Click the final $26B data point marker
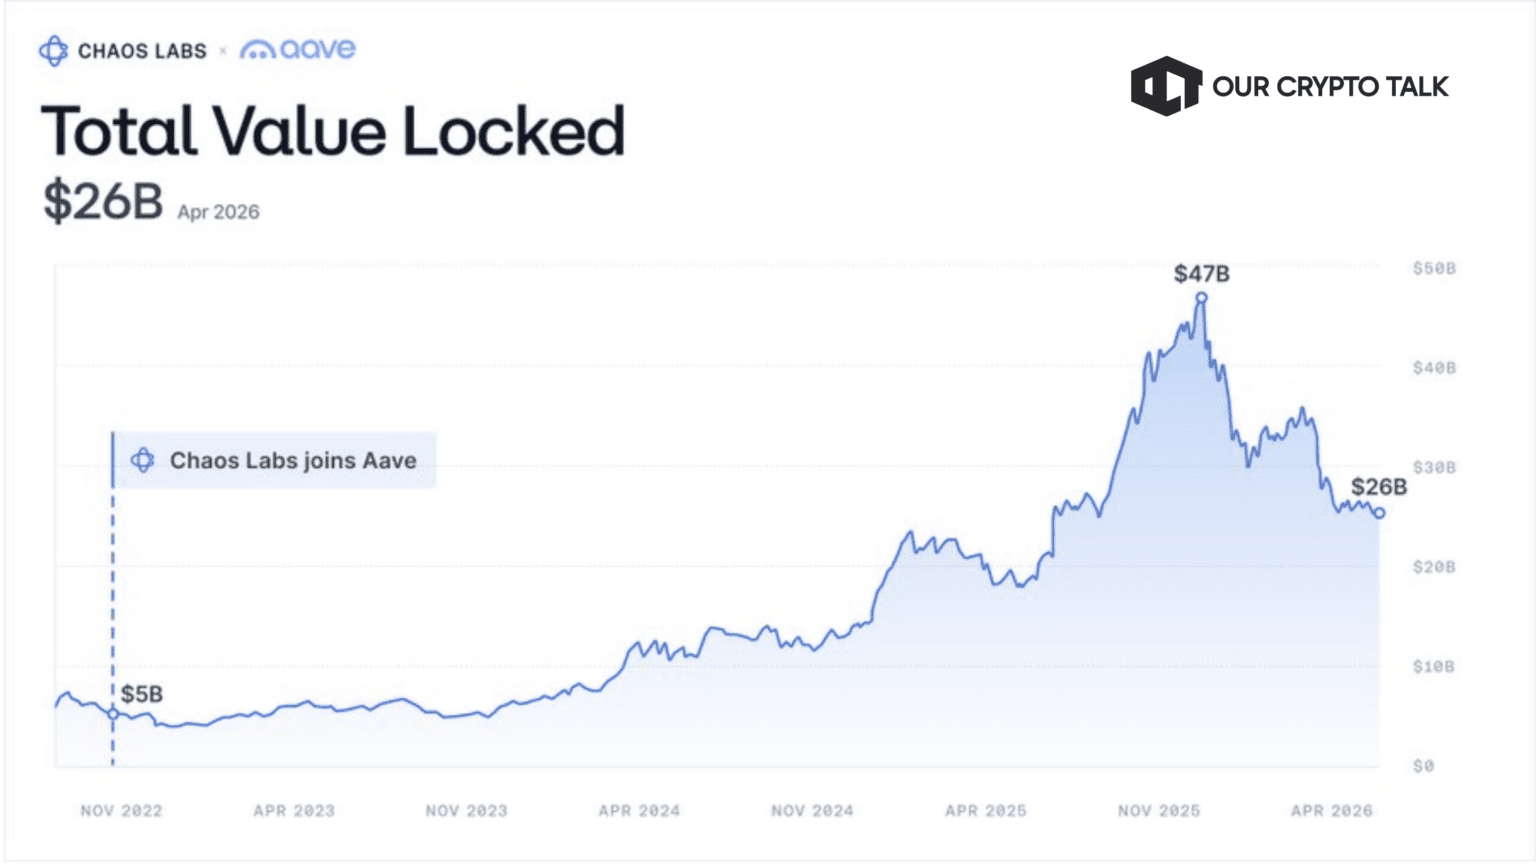Viewport: 1536px width, 864px height. click(x=1380, y=513)
